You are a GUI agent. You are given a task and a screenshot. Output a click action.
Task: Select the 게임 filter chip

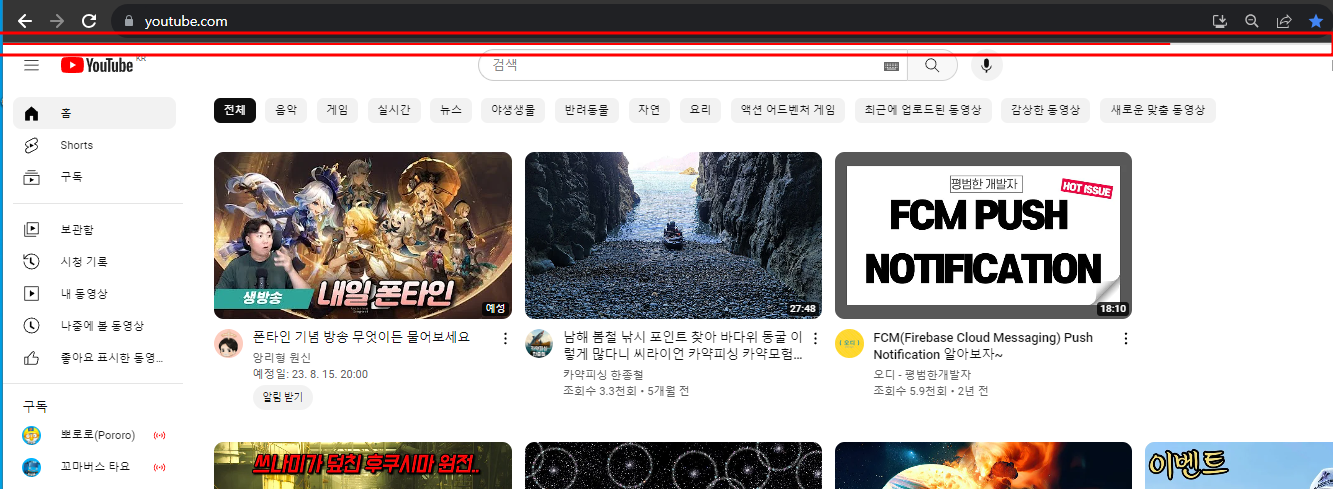pyautogui.click(x=338, y=110)
